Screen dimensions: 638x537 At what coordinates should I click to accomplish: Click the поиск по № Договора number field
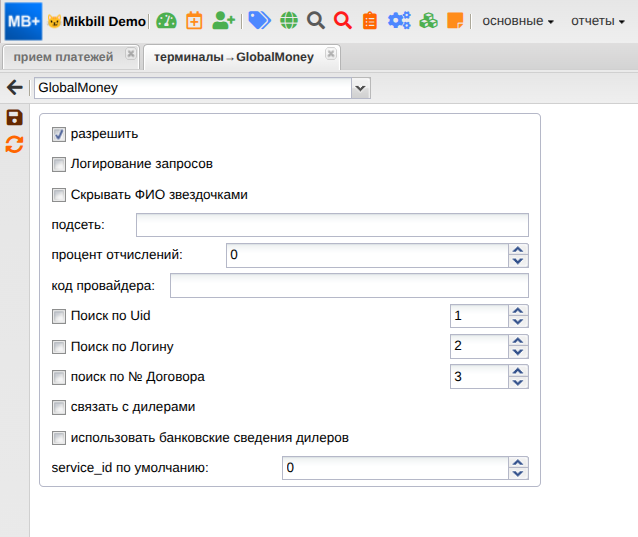click(479, 377)
